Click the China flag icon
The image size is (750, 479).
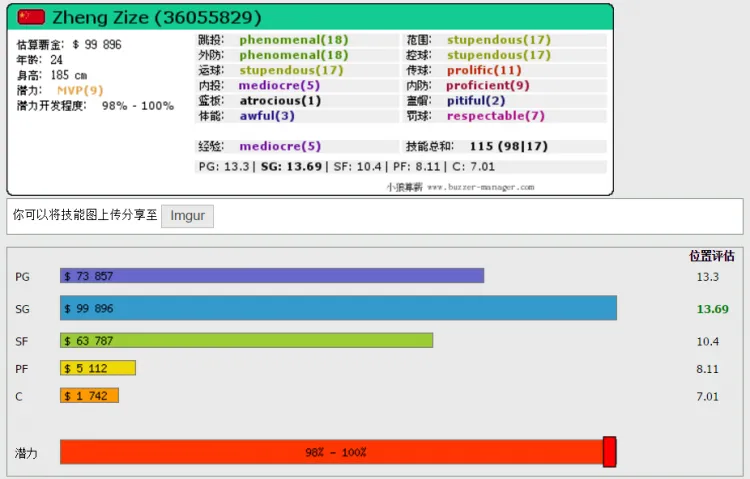[x=32, y=17]
